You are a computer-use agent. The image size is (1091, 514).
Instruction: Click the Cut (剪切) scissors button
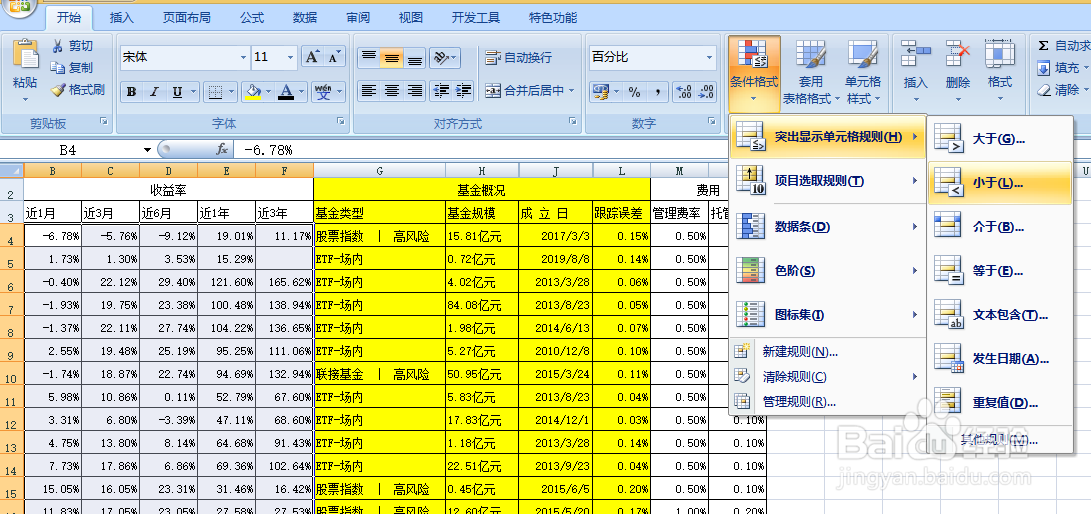pos(72,46)
